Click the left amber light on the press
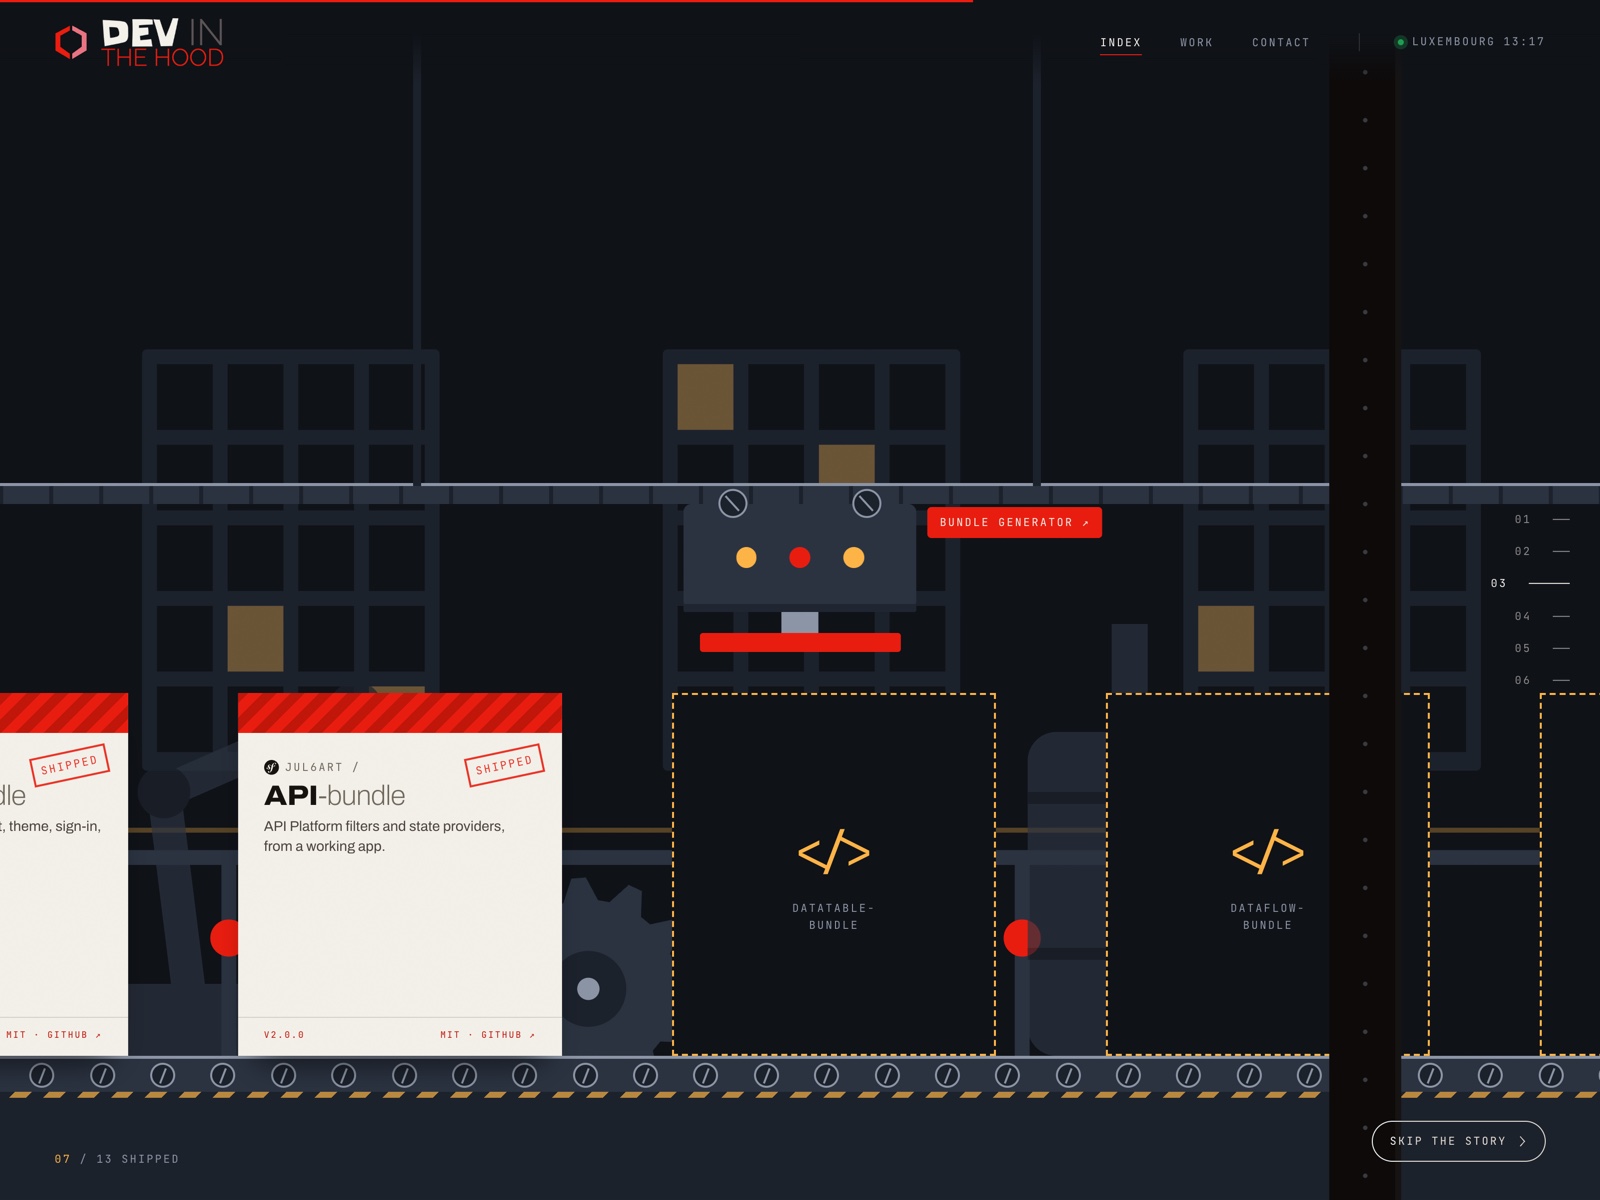This screenshot has width=1600, height=1200. (x=746, y=558)
